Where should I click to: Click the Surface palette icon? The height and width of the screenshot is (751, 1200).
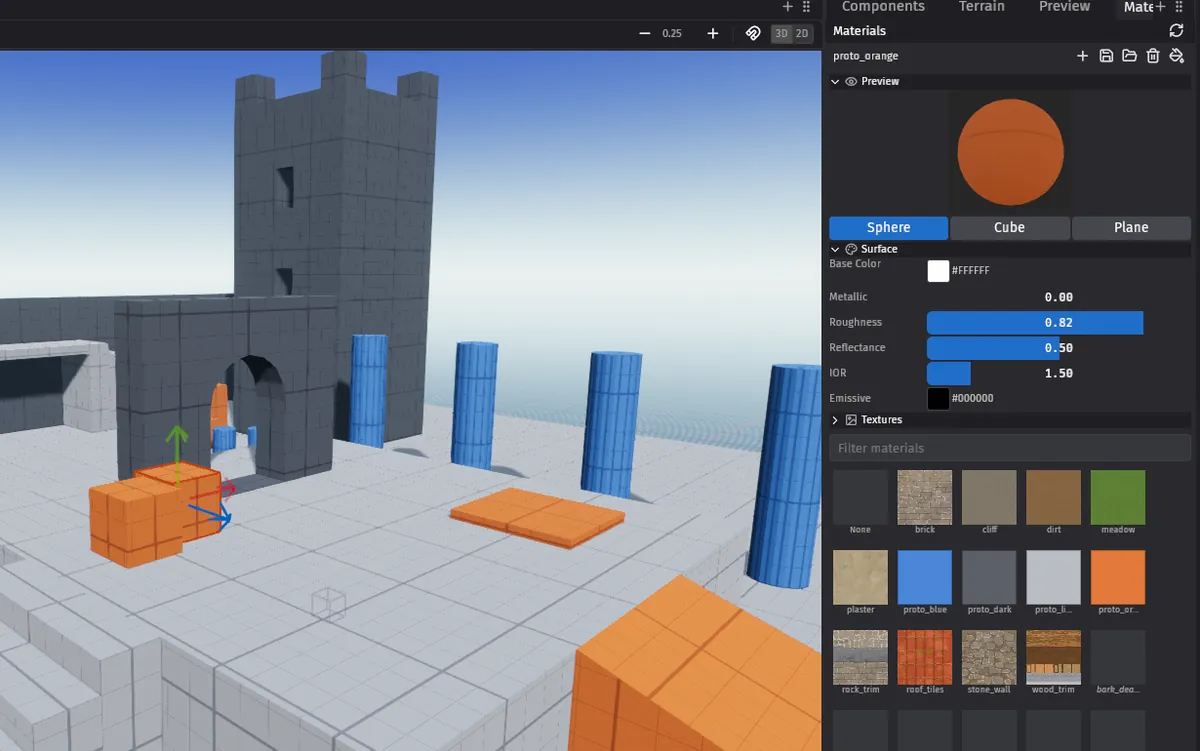(x=851, y=249)
